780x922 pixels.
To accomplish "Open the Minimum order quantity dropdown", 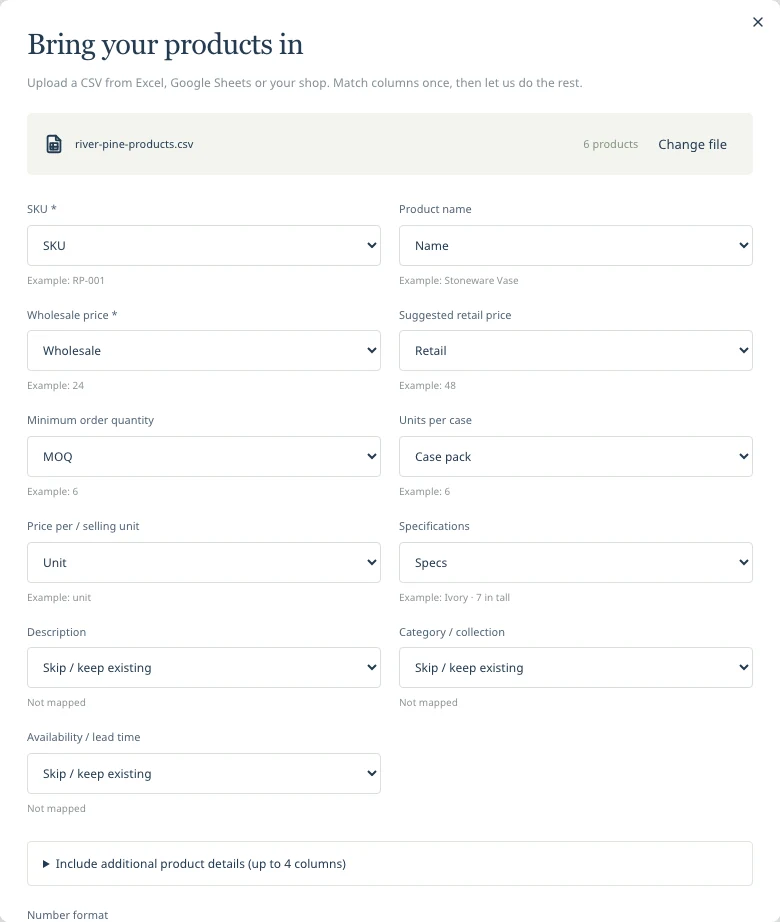I will (x=204, y=456).
